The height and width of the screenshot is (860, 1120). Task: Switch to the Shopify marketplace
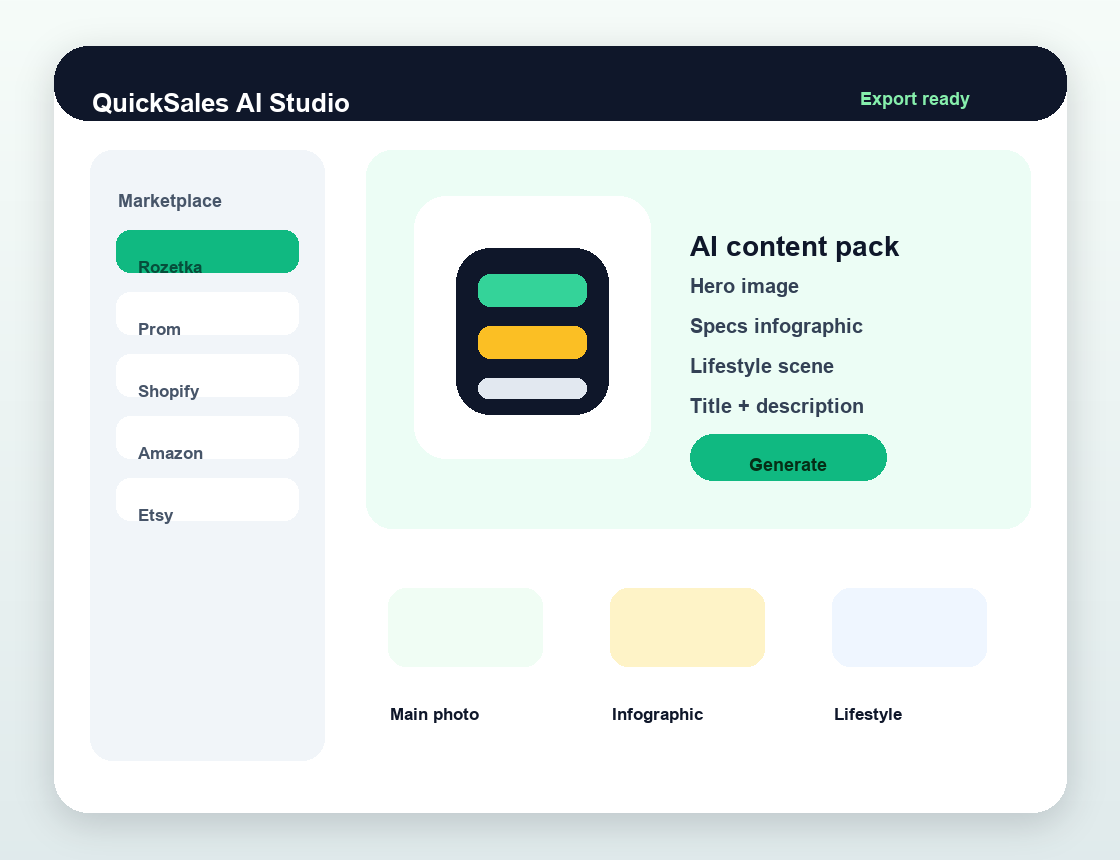(207, 376)
